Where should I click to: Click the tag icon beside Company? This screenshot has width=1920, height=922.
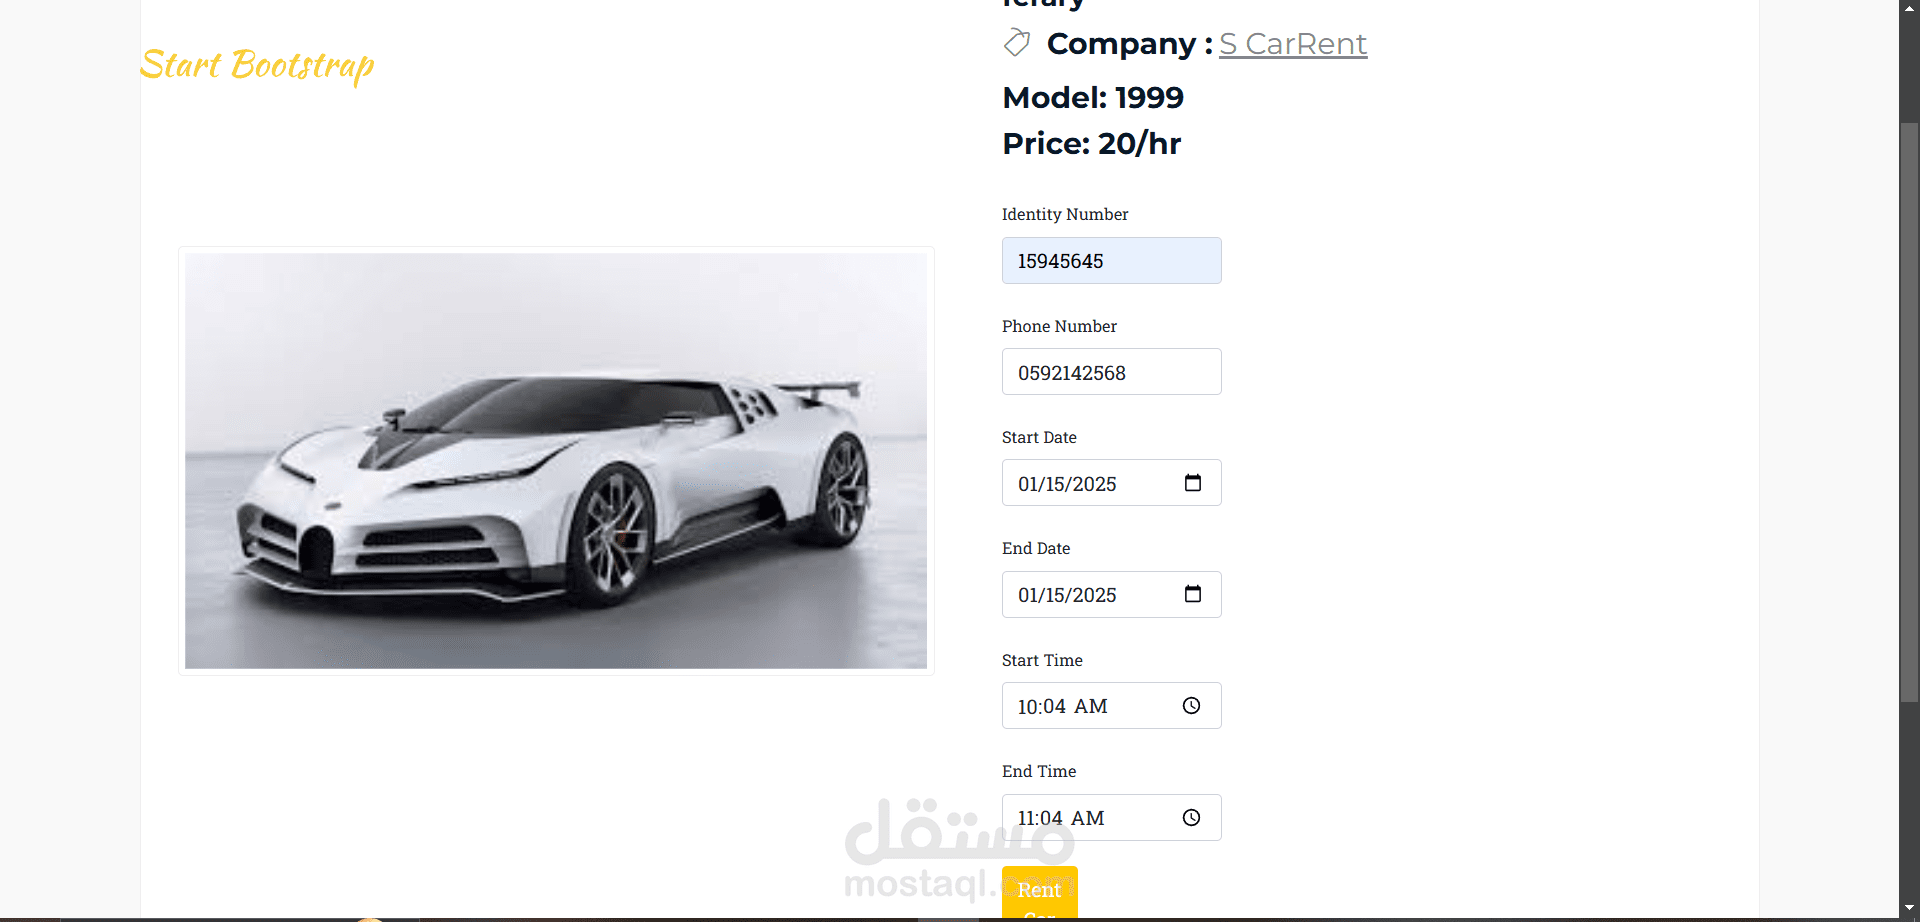coord(1017,43)
